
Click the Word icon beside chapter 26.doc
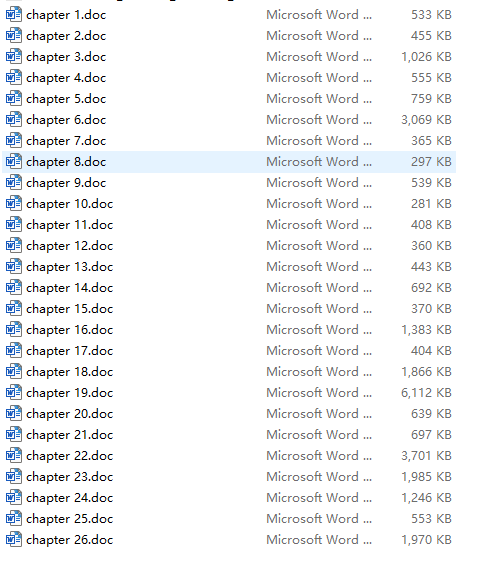tap(14, 539)
